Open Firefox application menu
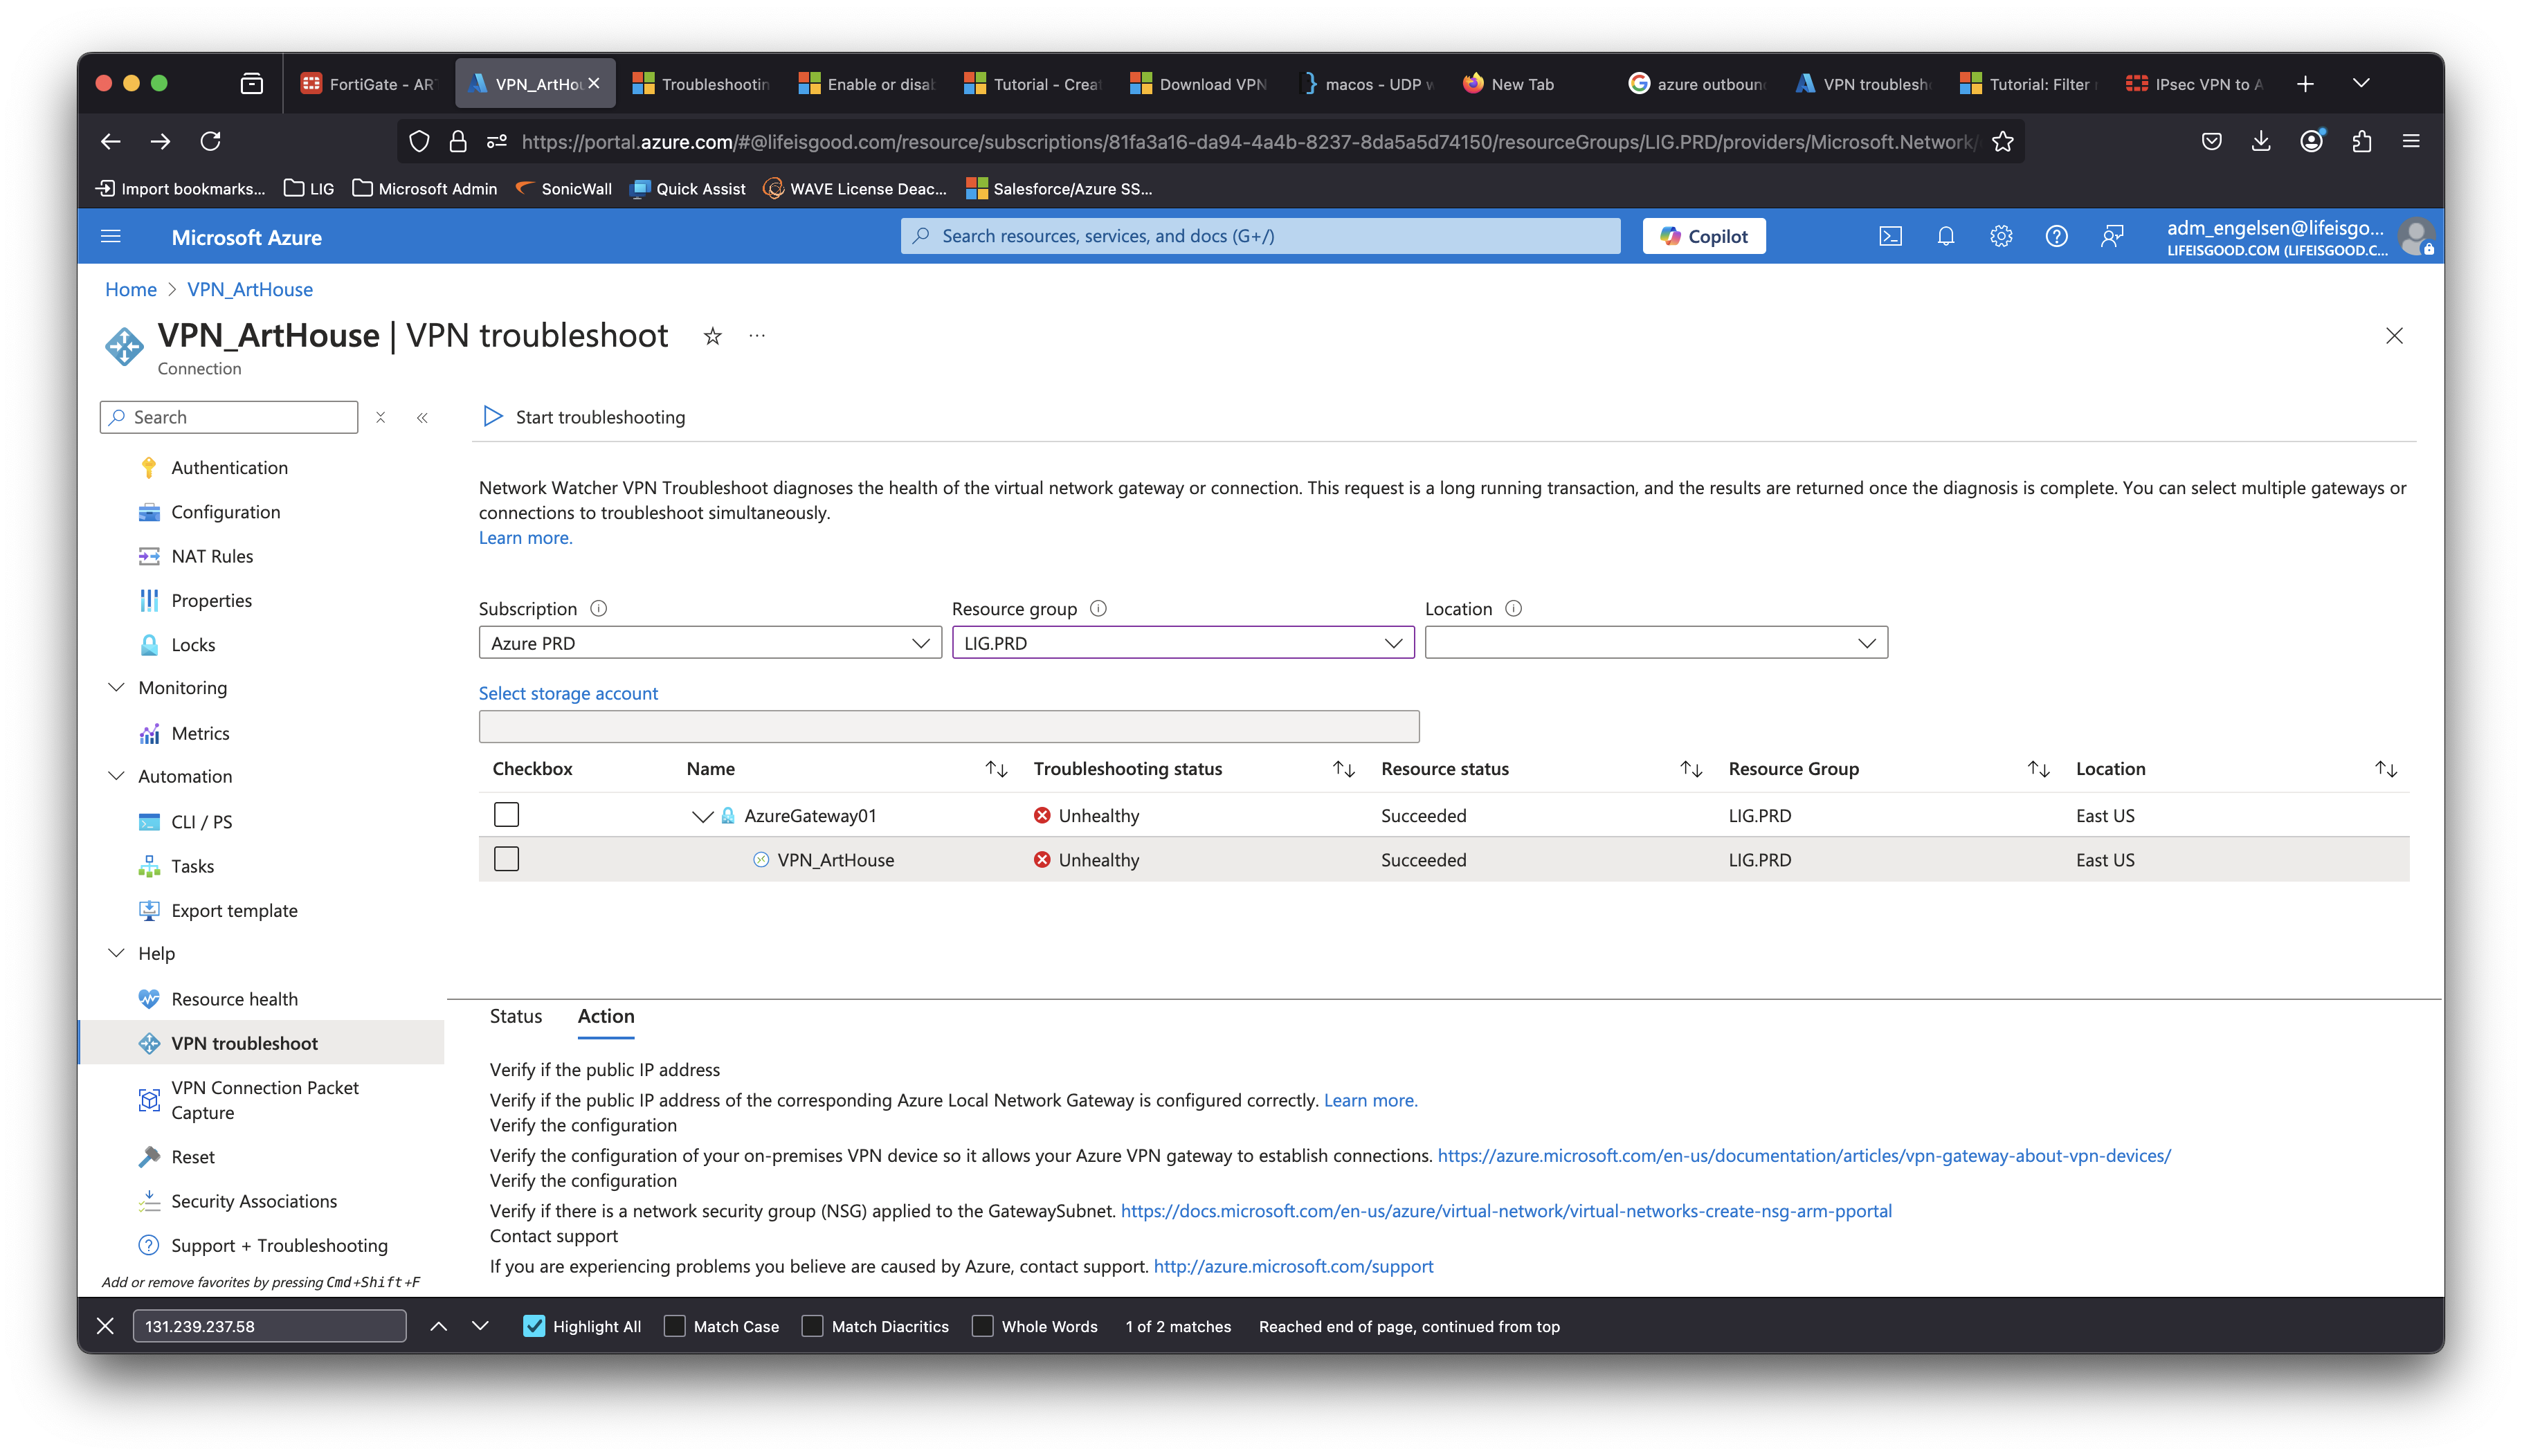 2411,142
